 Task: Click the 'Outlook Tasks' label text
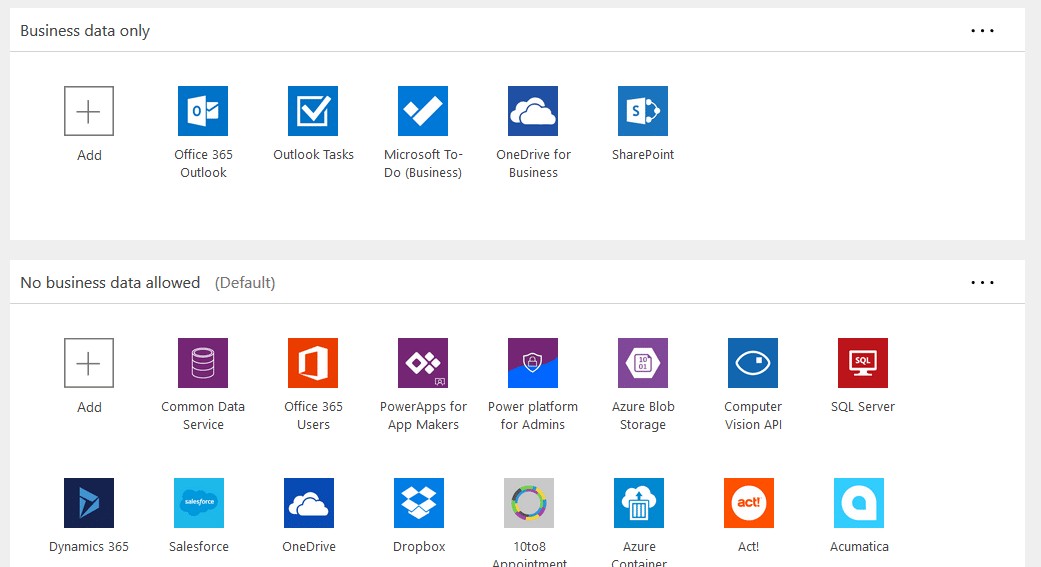point(313,155)
